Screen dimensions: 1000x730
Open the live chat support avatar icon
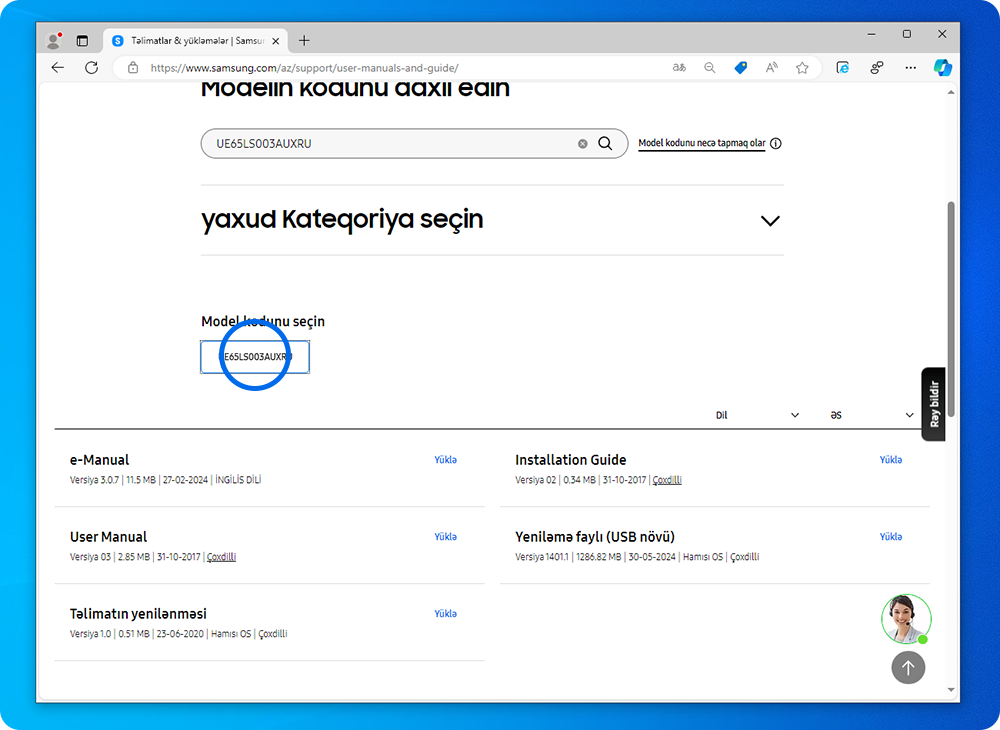(x=906, y=619)
